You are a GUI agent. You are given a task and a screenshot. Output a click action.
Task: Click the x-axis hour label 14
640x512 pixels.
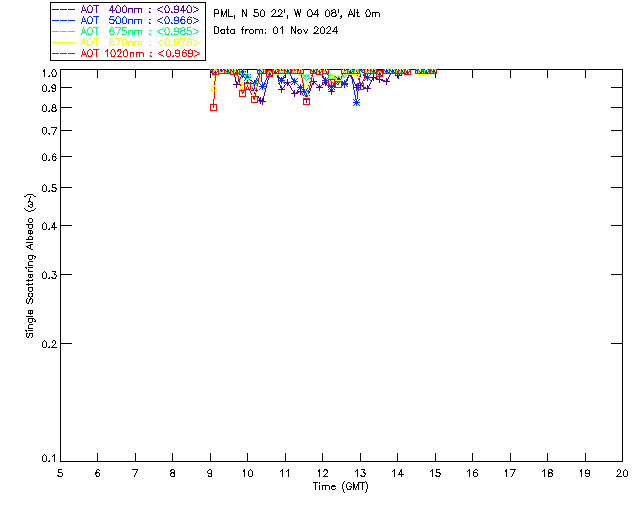pyautogui.click(x=398, y=473)
